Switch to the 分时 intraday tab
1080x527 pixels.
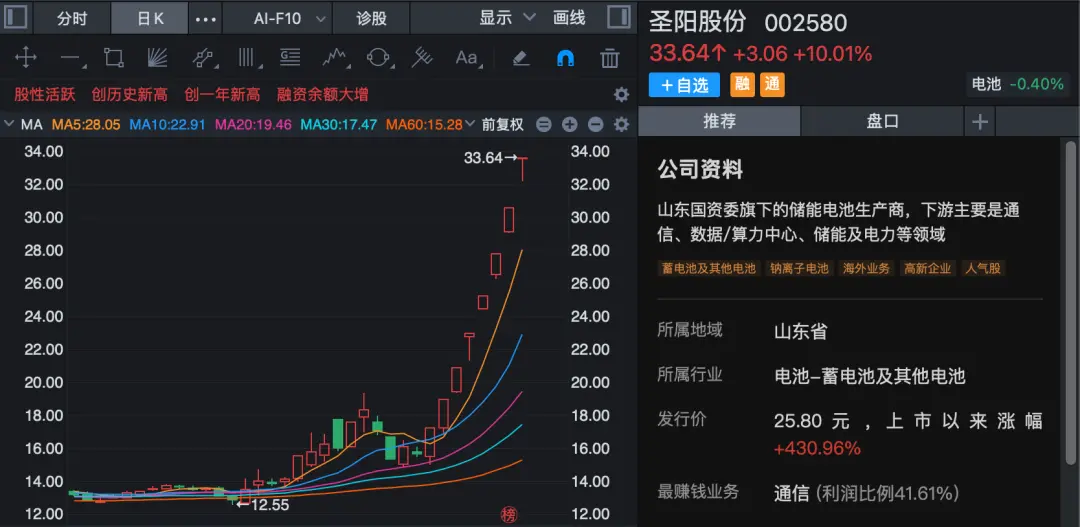pyautogui.click(x=71, y=18)
